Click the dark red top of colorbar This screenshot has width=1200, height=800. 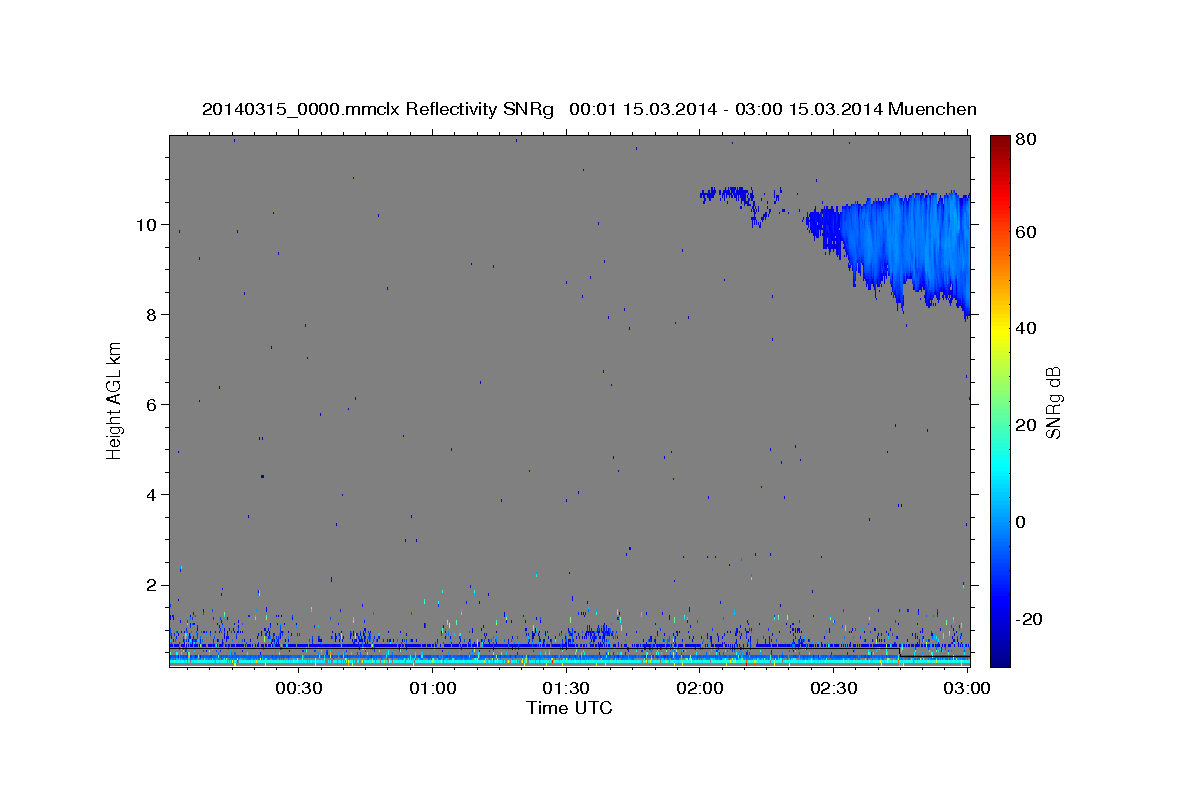pos(1000,146)
